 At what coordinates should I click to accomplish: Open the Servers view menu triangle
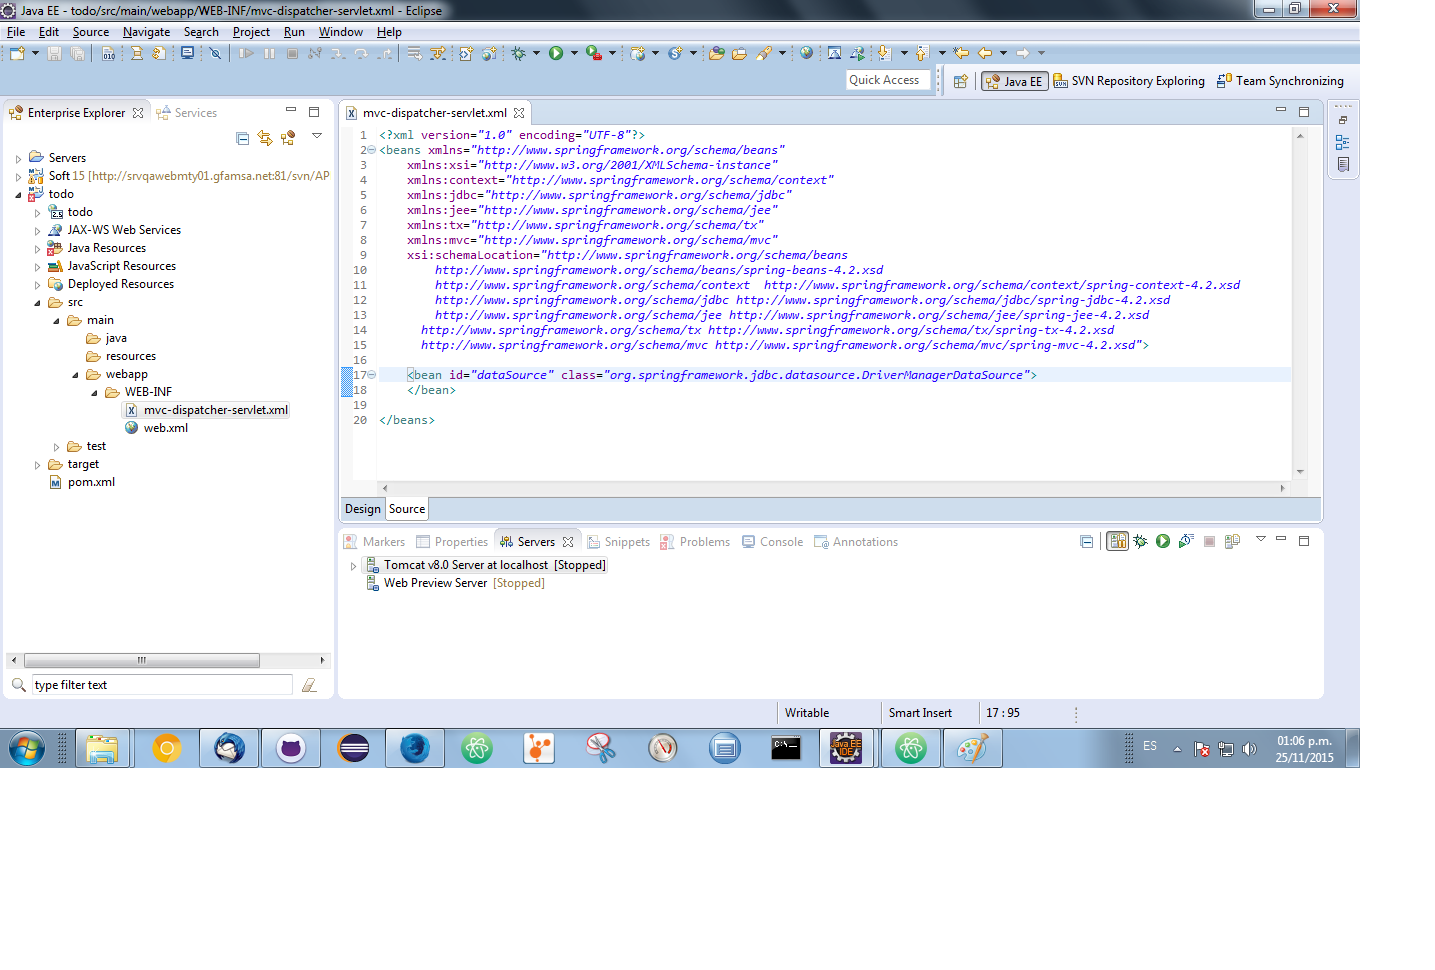click(x=1261, y=539)
